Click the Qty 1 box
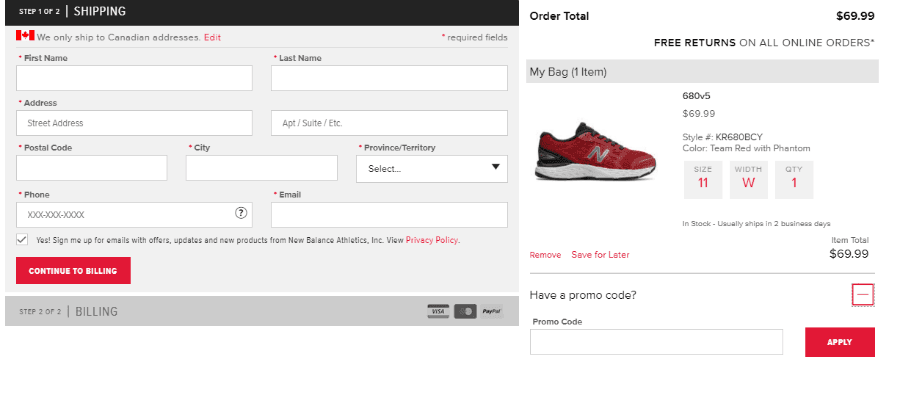The width and height of the screenshot is (900, 395). [x=794, y=180]
